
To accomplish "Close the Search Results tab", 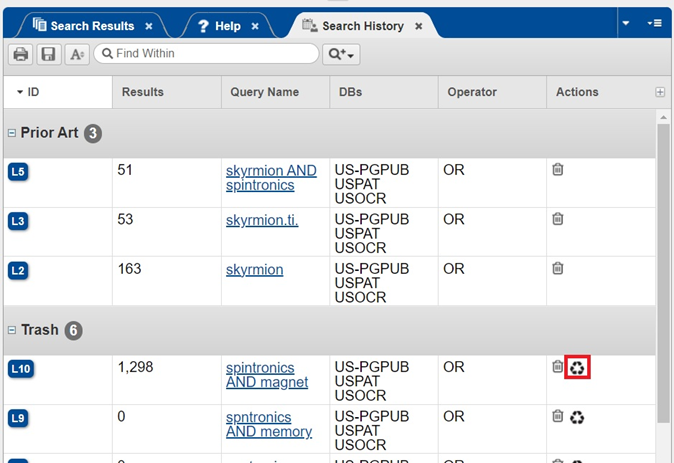I will coord(149,26).
